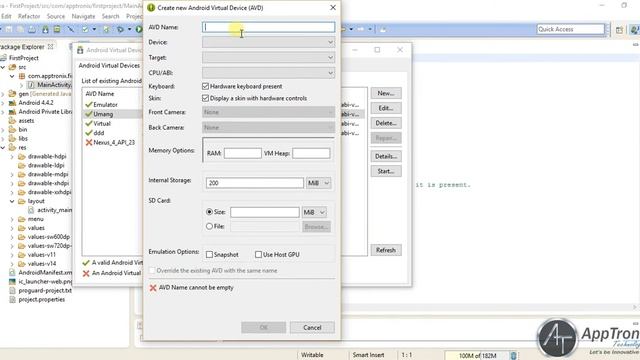Select the Package Explorer tab

22,47
